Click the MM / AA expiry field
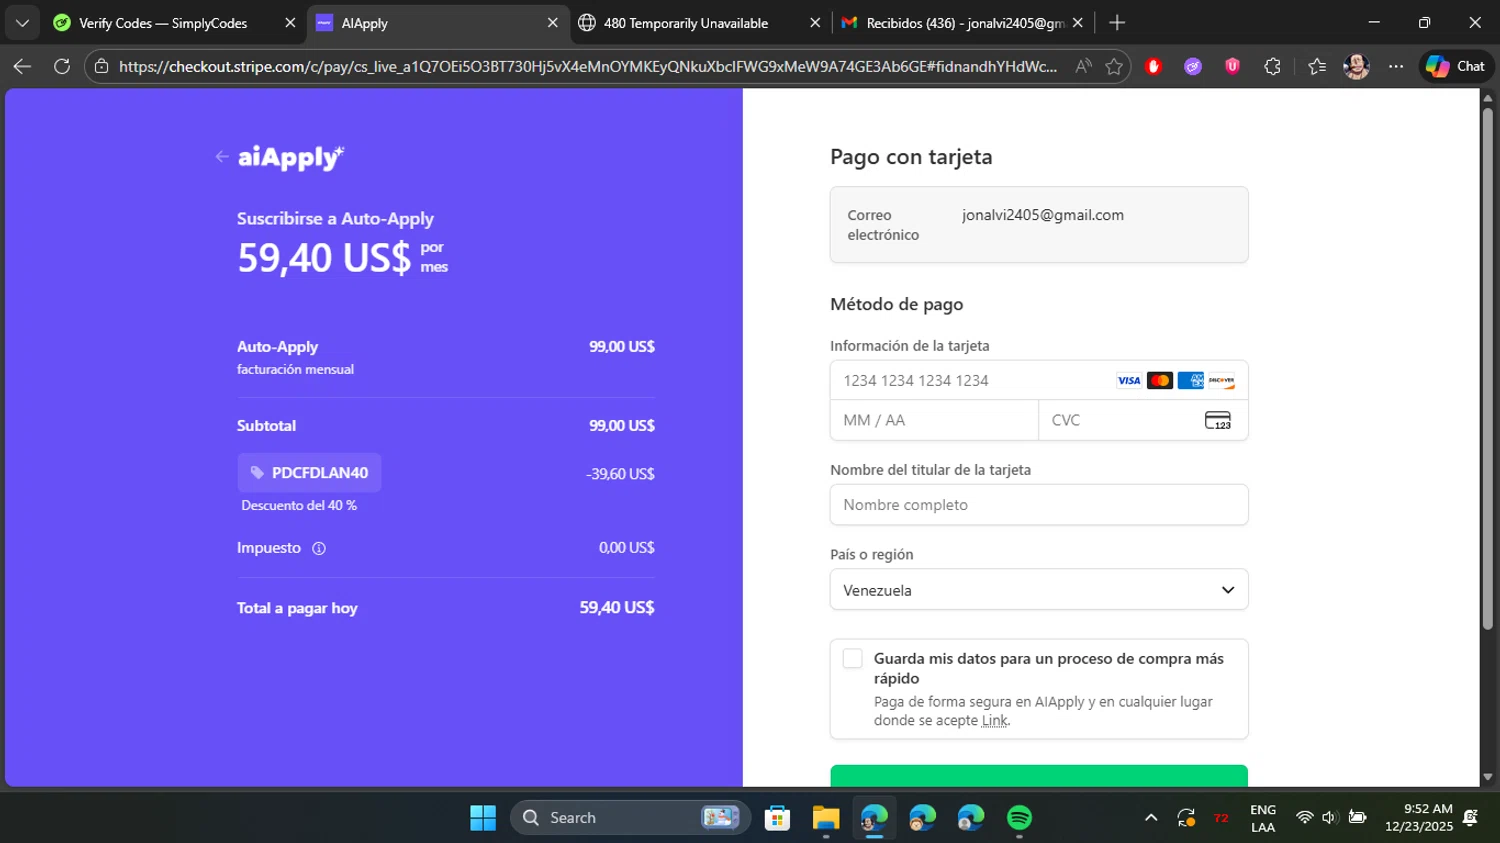Screen dimensions: 1500x843 coord(934,420)
